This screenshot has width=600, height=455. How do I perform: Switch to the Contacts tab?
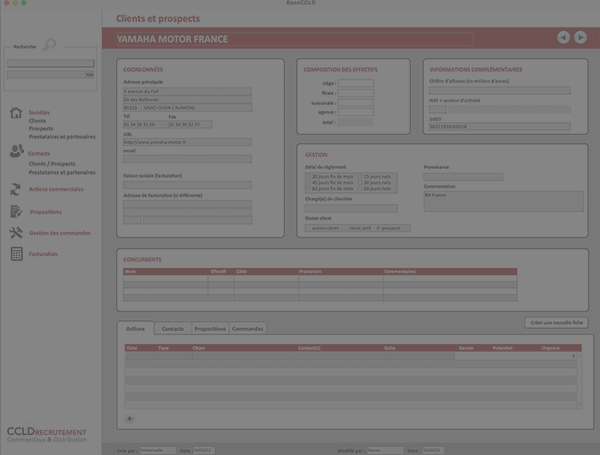coord(173,329)
